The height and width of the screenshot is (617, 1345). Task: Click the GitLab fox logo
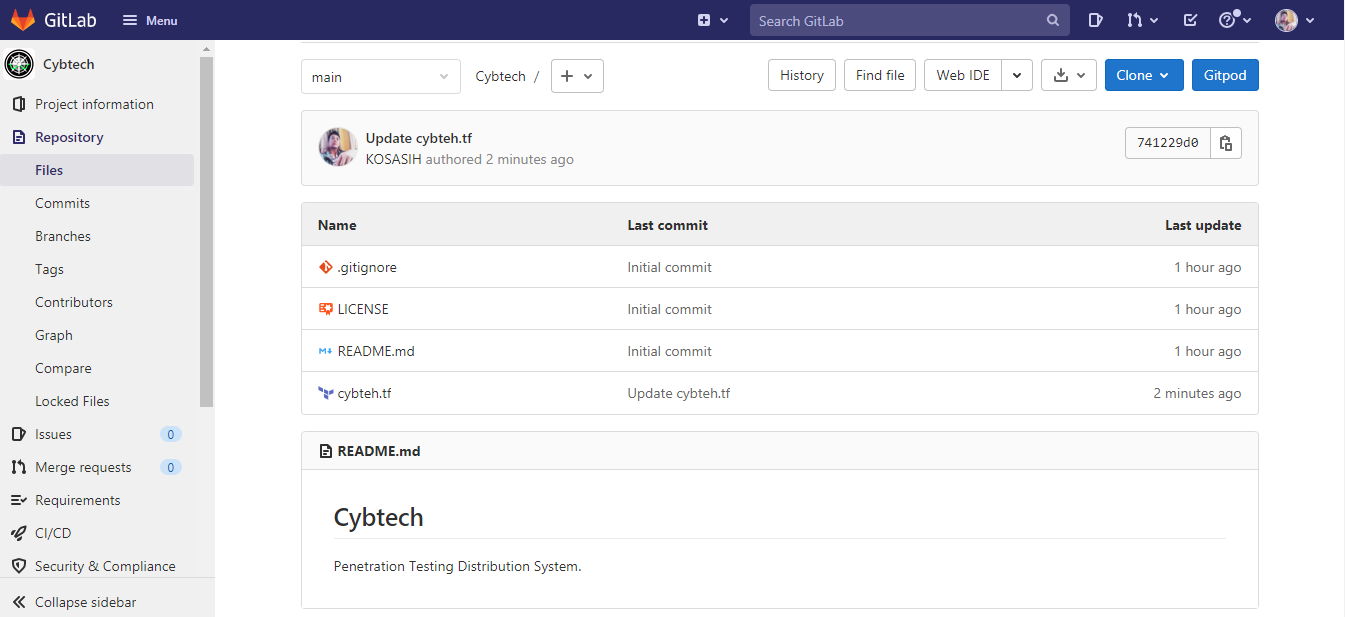22,20
